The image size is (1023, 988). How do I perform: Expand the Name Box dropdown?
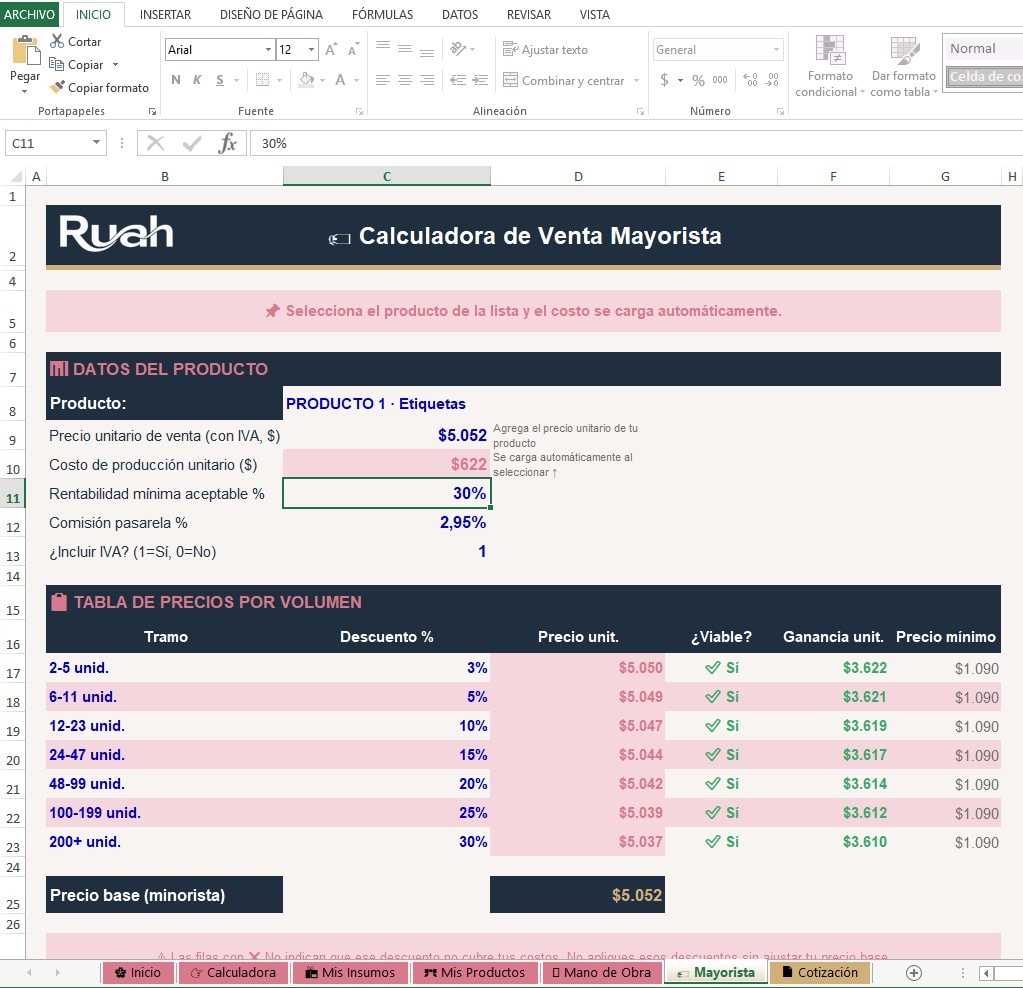point(96,142)
